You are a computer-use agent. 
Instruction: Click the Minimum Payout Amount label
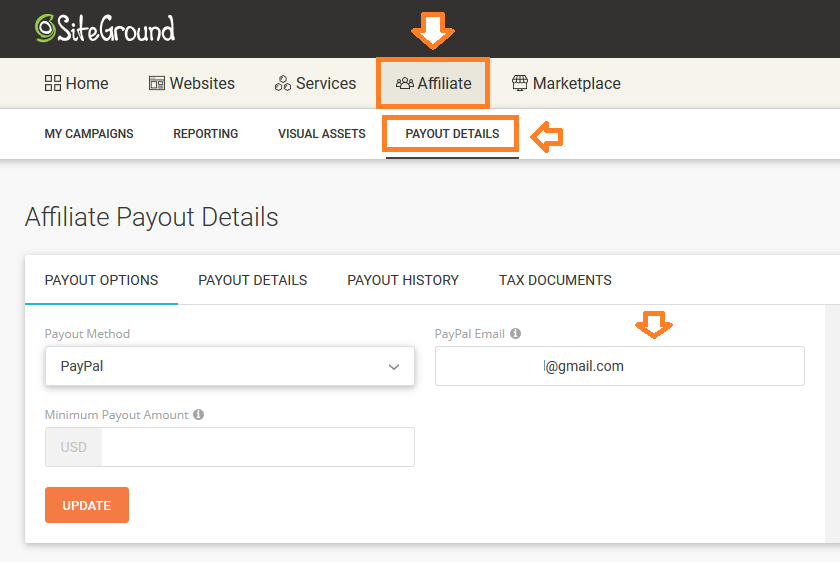pyautogui.click(x=116, y=415)
